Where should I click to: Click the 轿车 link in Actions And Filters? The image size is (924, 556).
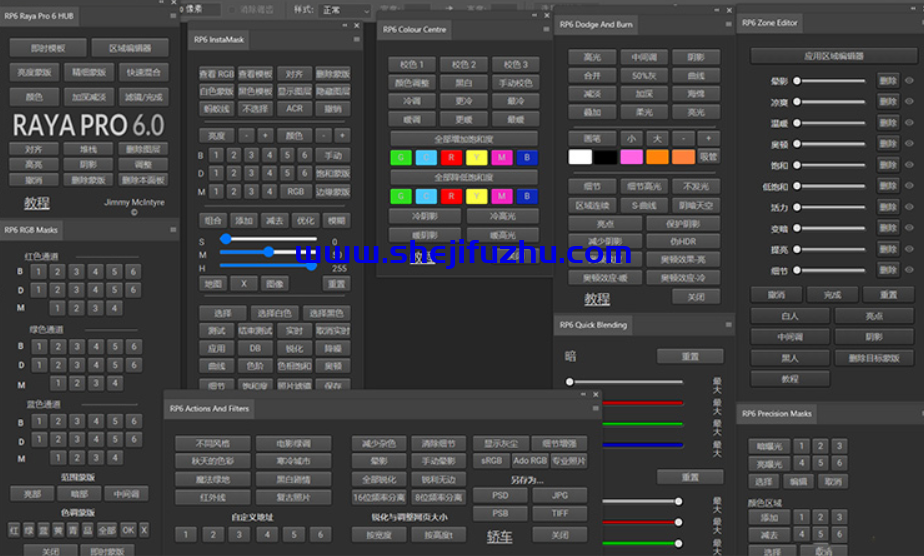pyautogui.click(x=500, y=537)
